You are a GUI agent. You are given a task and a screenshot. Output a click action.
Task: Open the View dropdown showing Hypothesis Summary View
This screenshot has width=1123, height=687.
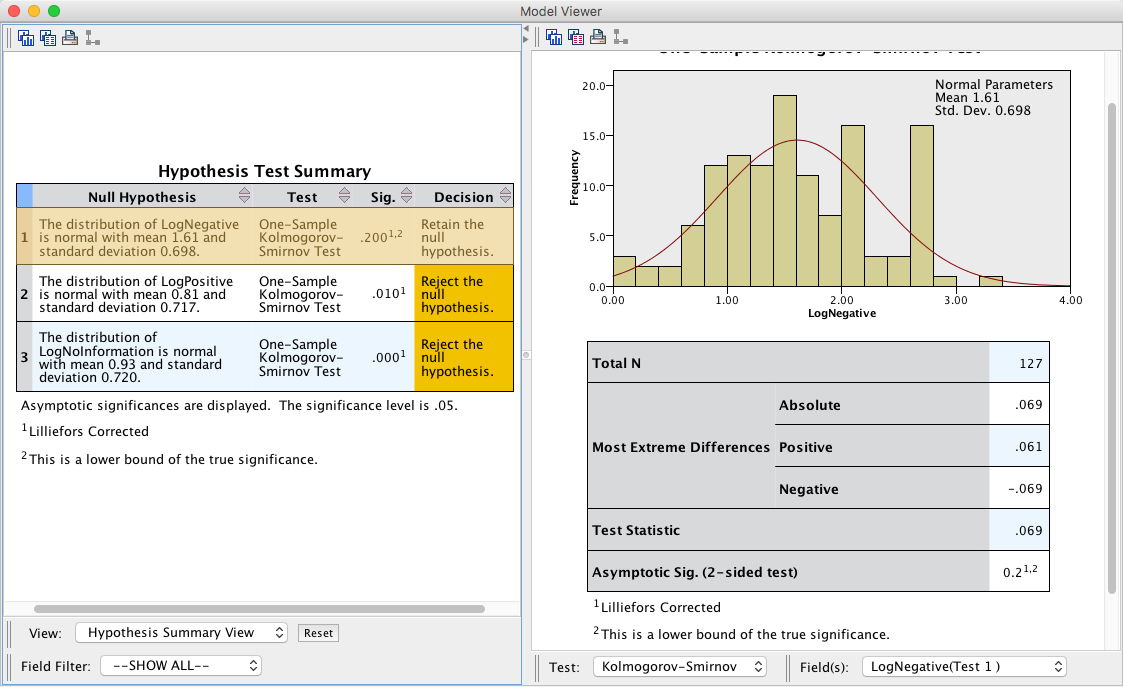click(x=181, y=633)
